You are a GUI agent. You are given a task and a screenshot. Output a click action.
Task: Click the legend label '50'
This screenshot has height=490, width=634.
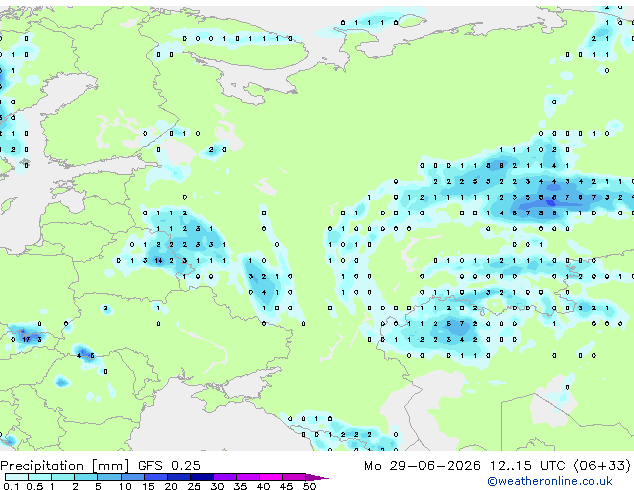pos(309,486)
